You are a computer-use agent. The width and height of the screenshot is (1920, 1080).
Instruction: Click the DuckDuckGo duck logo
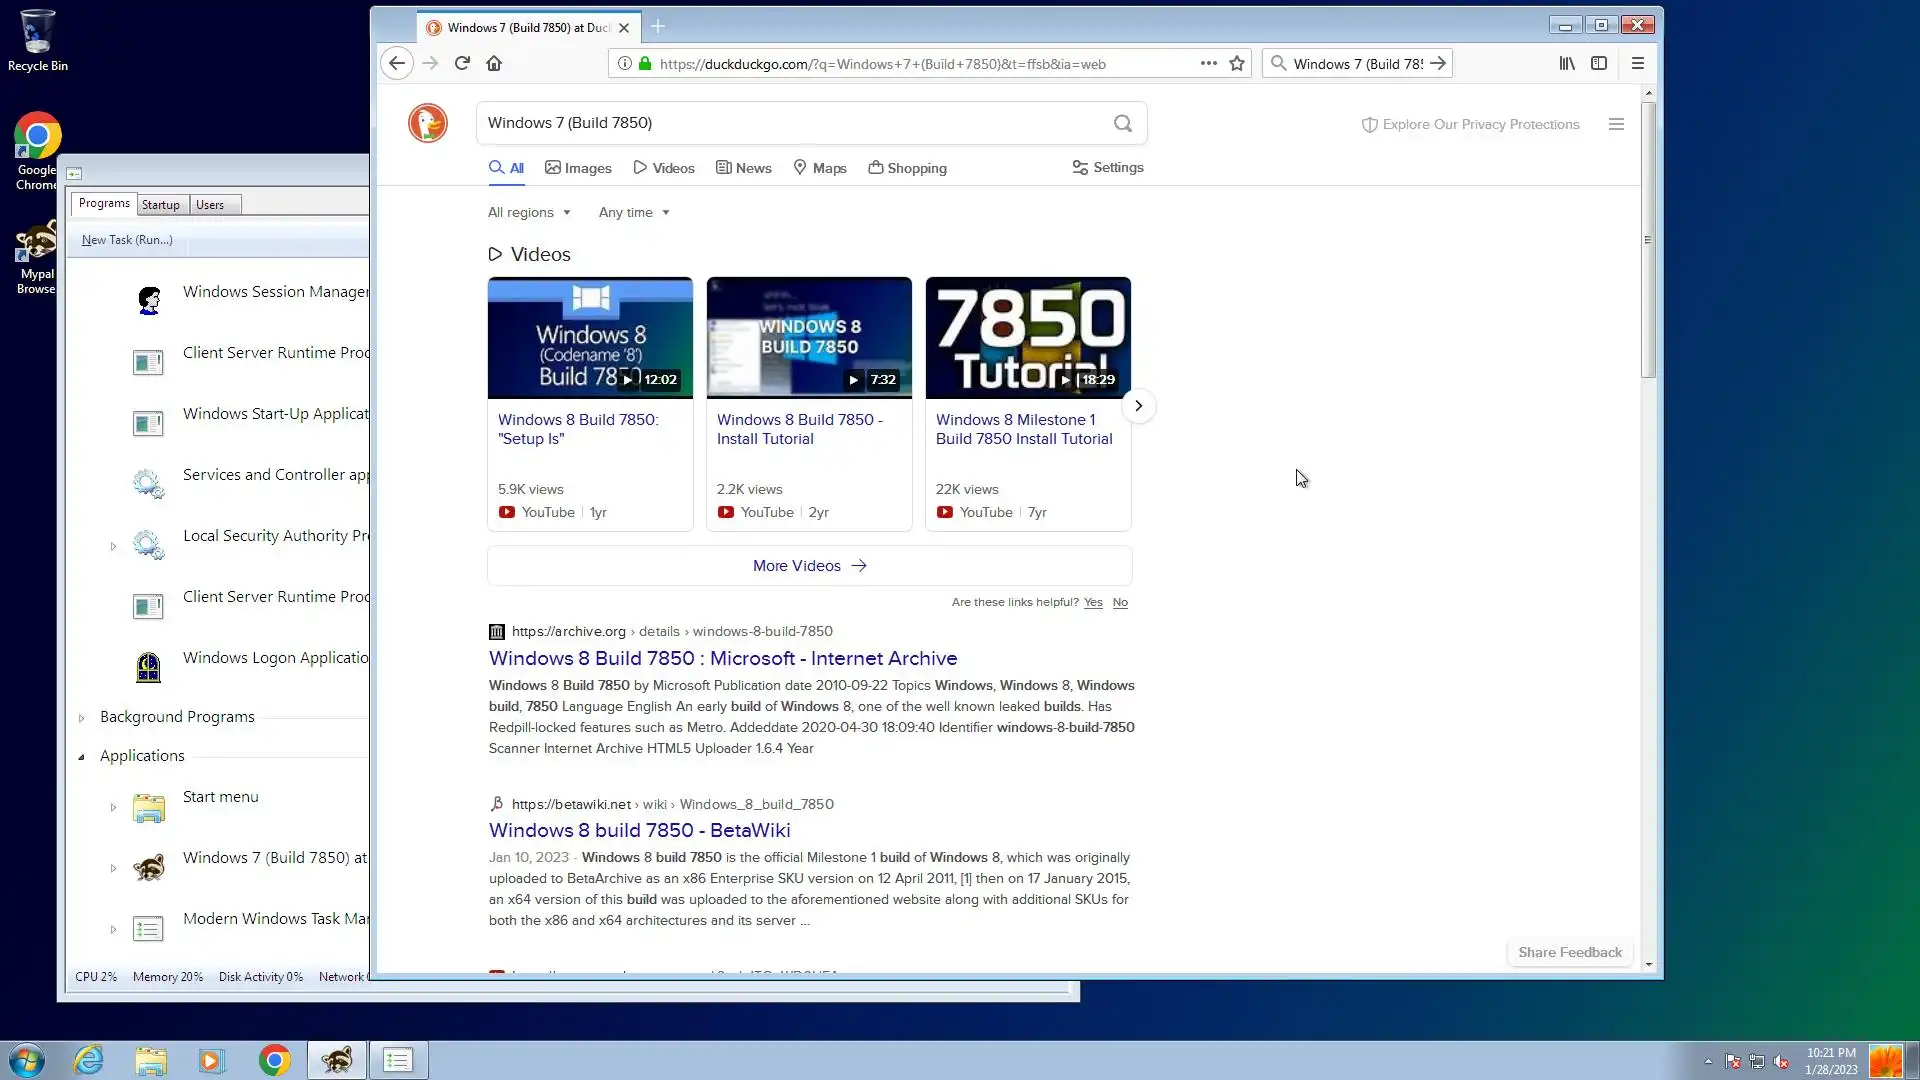428,123
